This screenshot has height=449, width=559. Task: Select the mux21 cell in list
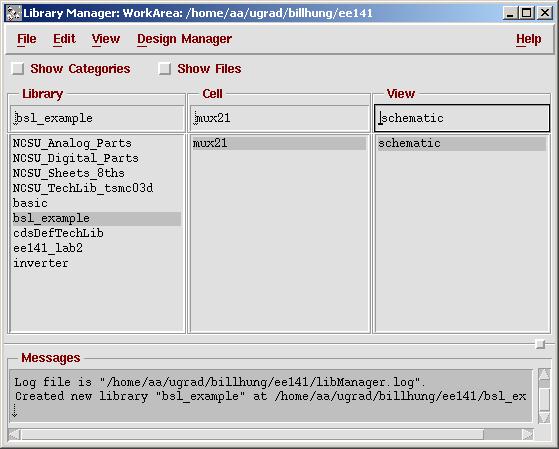279,143
